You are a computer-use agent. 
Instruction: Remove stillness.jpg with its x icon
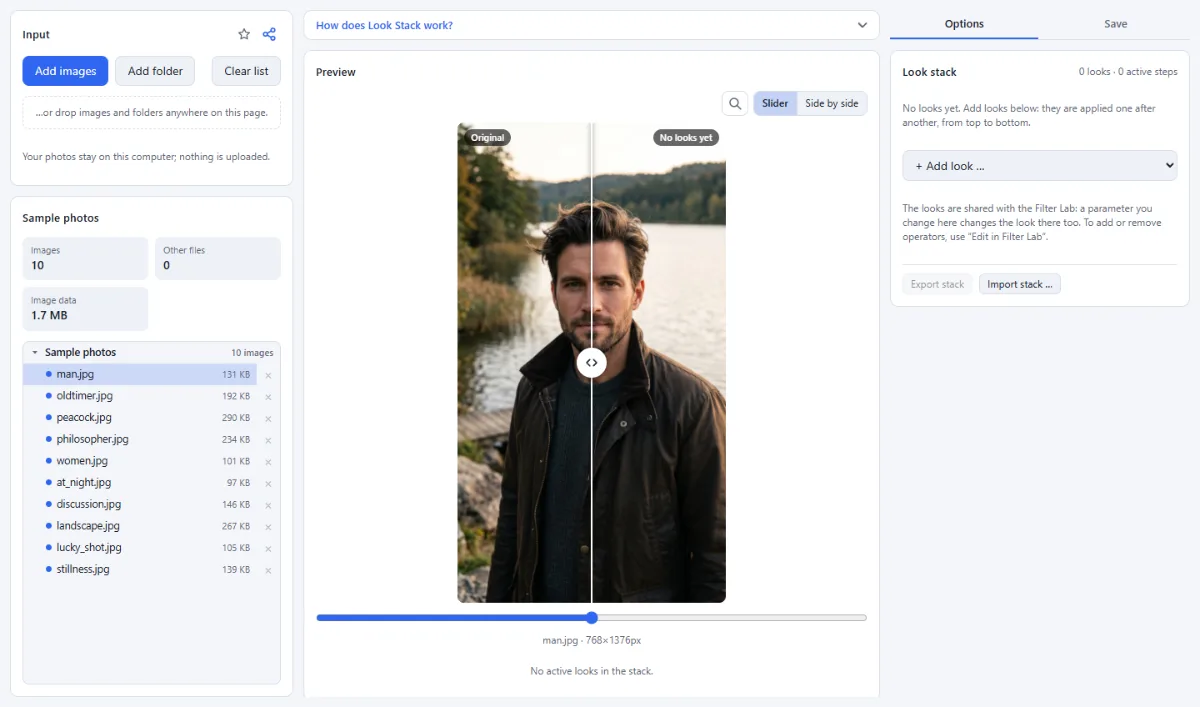268,570
